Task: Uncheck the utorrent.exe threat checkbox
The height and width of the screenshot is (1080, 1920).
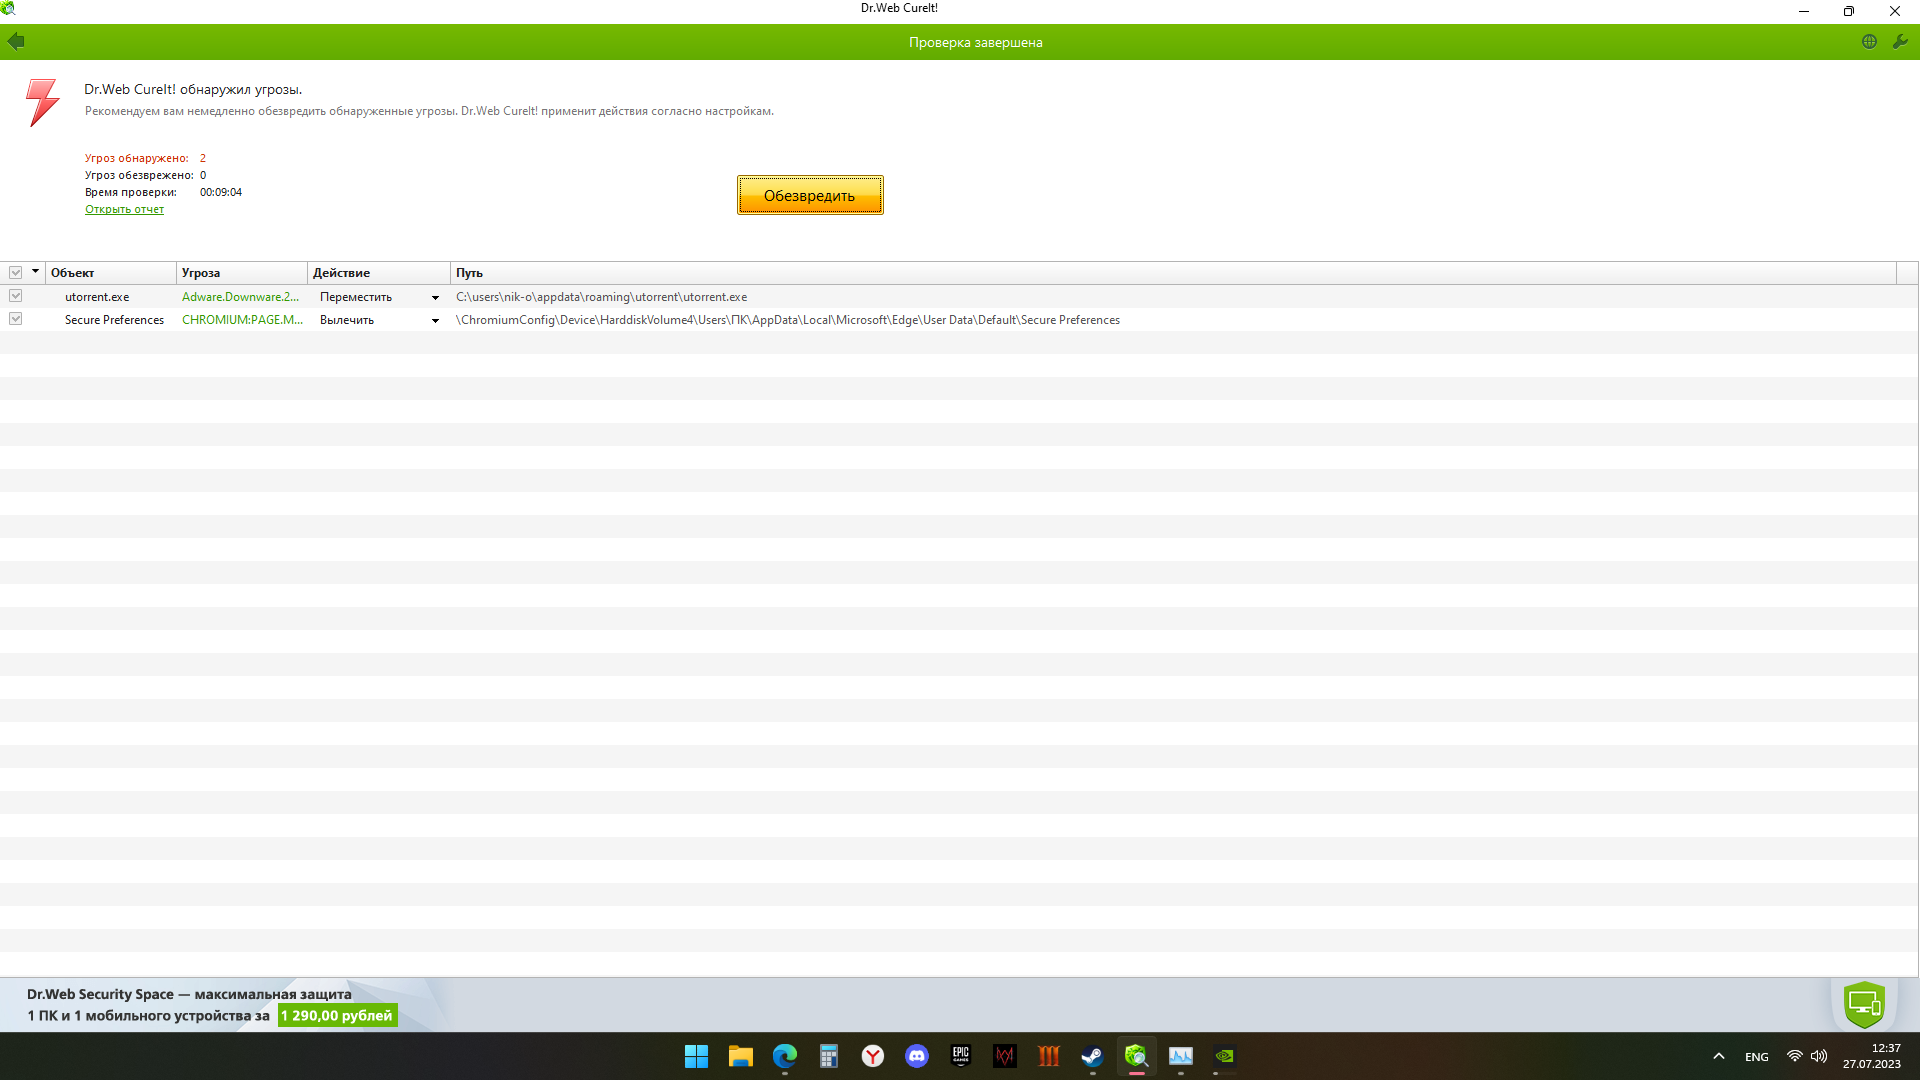Action: (x=16, y=296)
